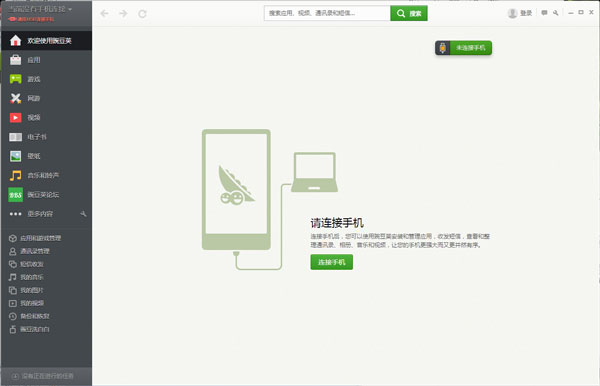Viewport: 600px width, 386px height.
Task: Close the Wandoujia window
Action: point(591,13)
